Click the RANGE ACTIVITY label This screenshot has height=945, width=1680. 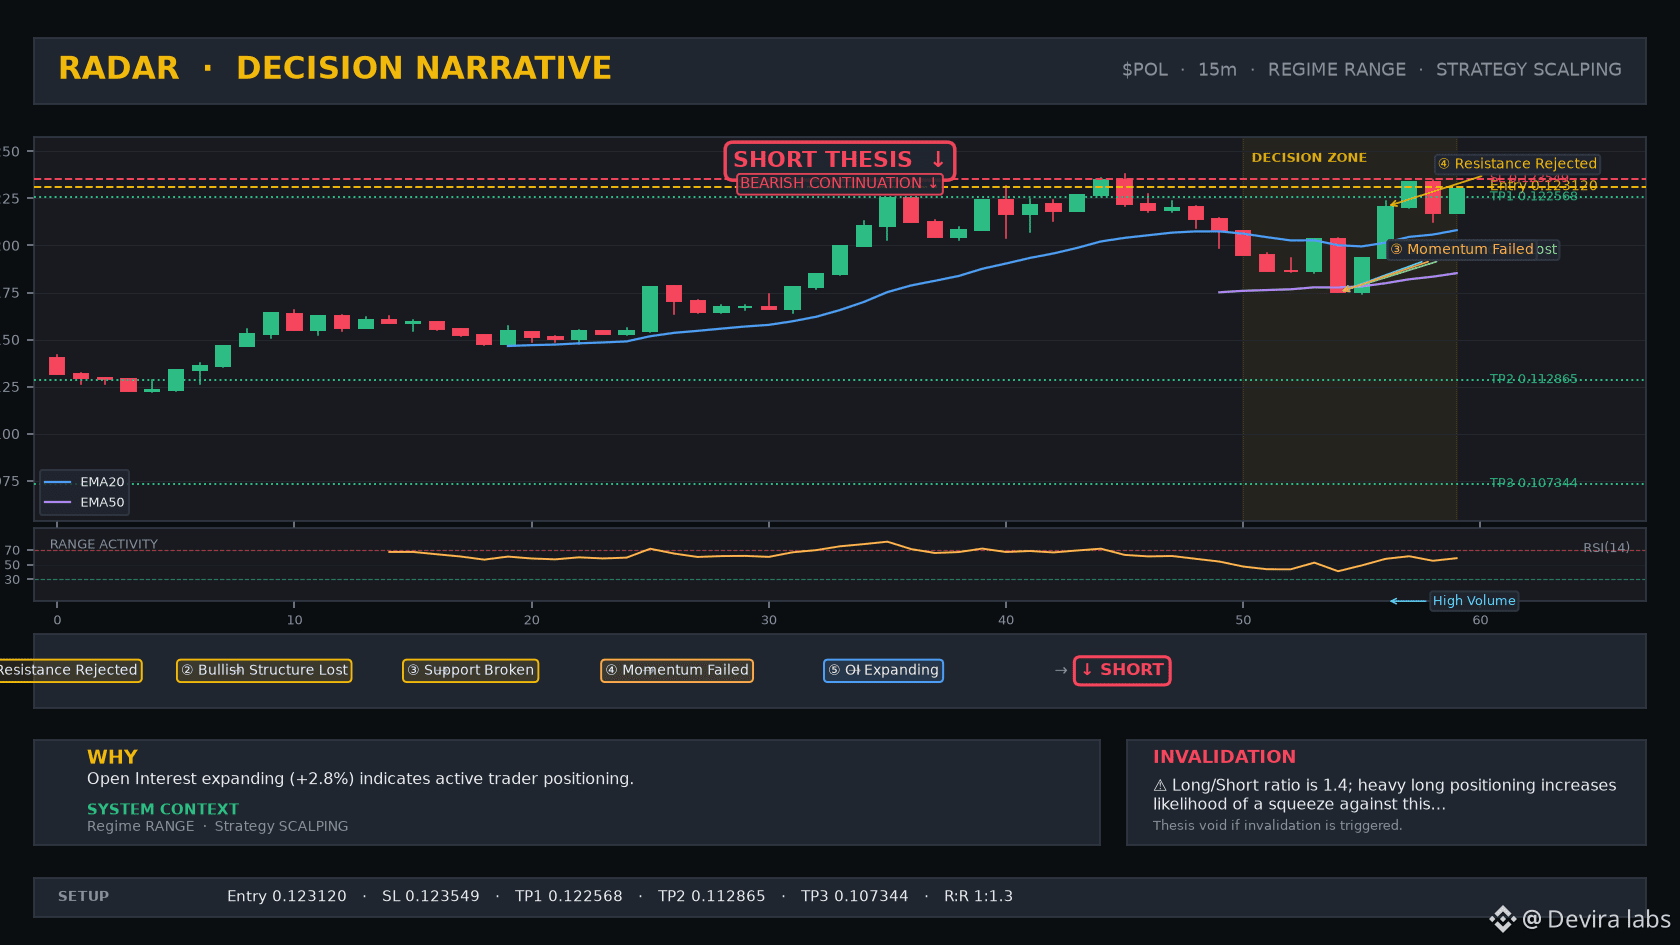104,545
